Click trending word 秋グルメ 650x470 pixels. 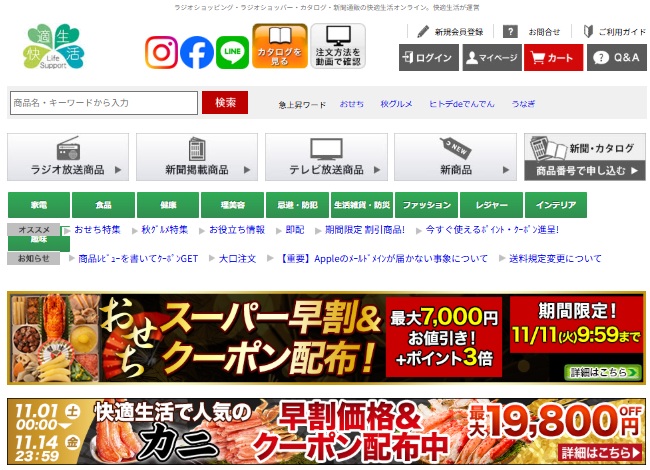pos(396,104)
